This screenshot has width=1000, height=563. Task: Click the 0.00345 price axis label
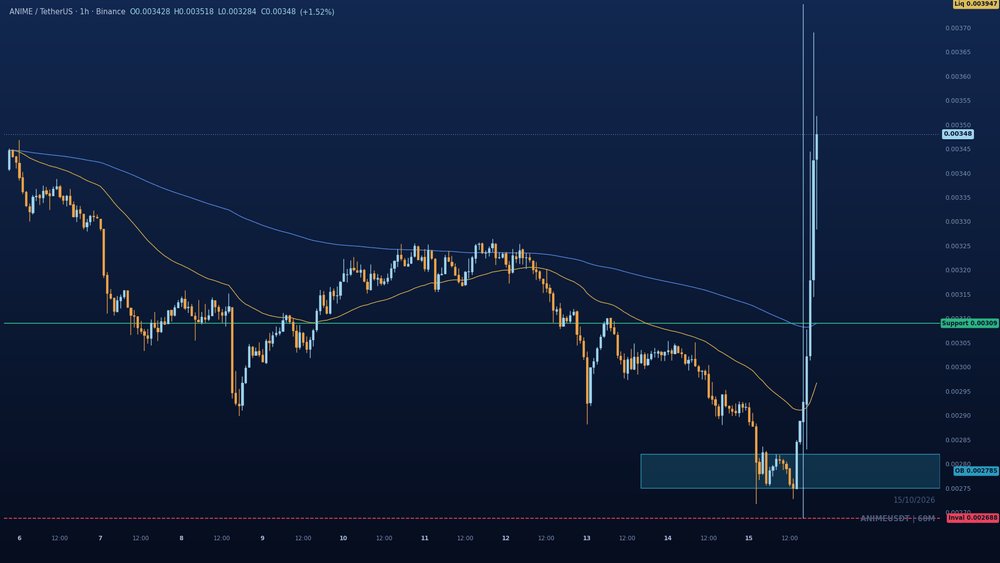(957, 149)
